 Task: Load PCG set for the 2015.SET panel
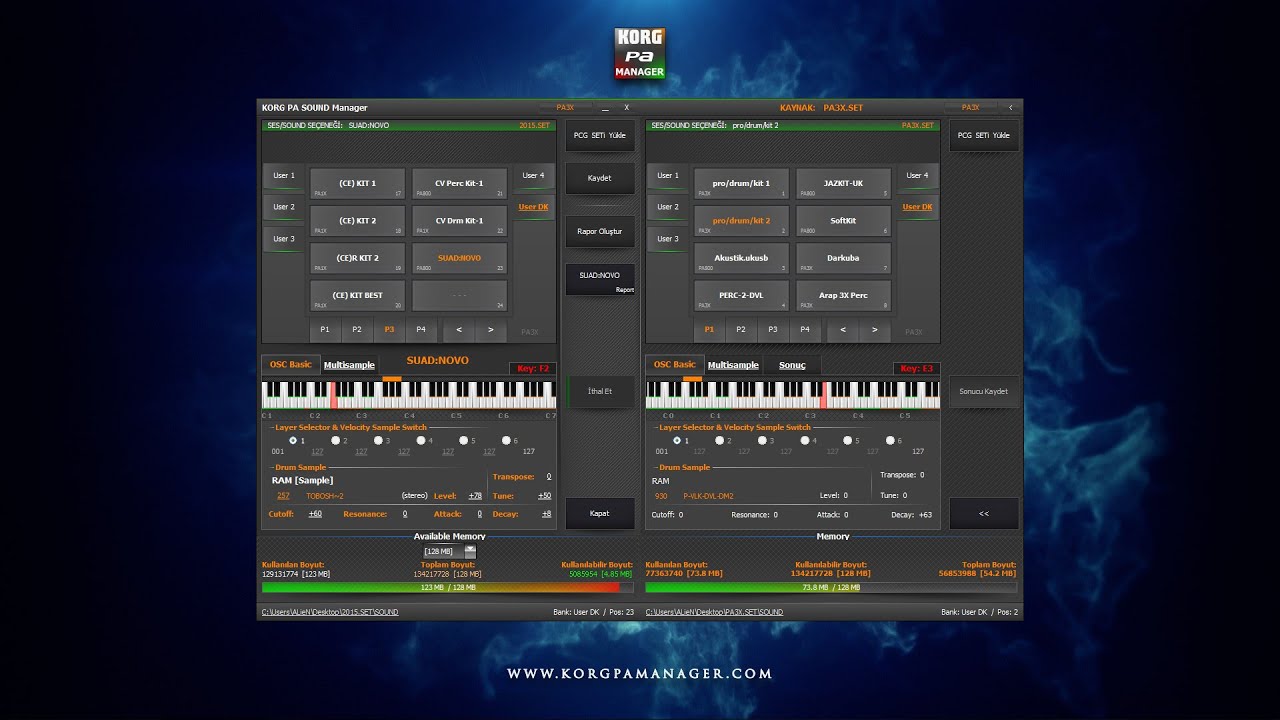599,135
